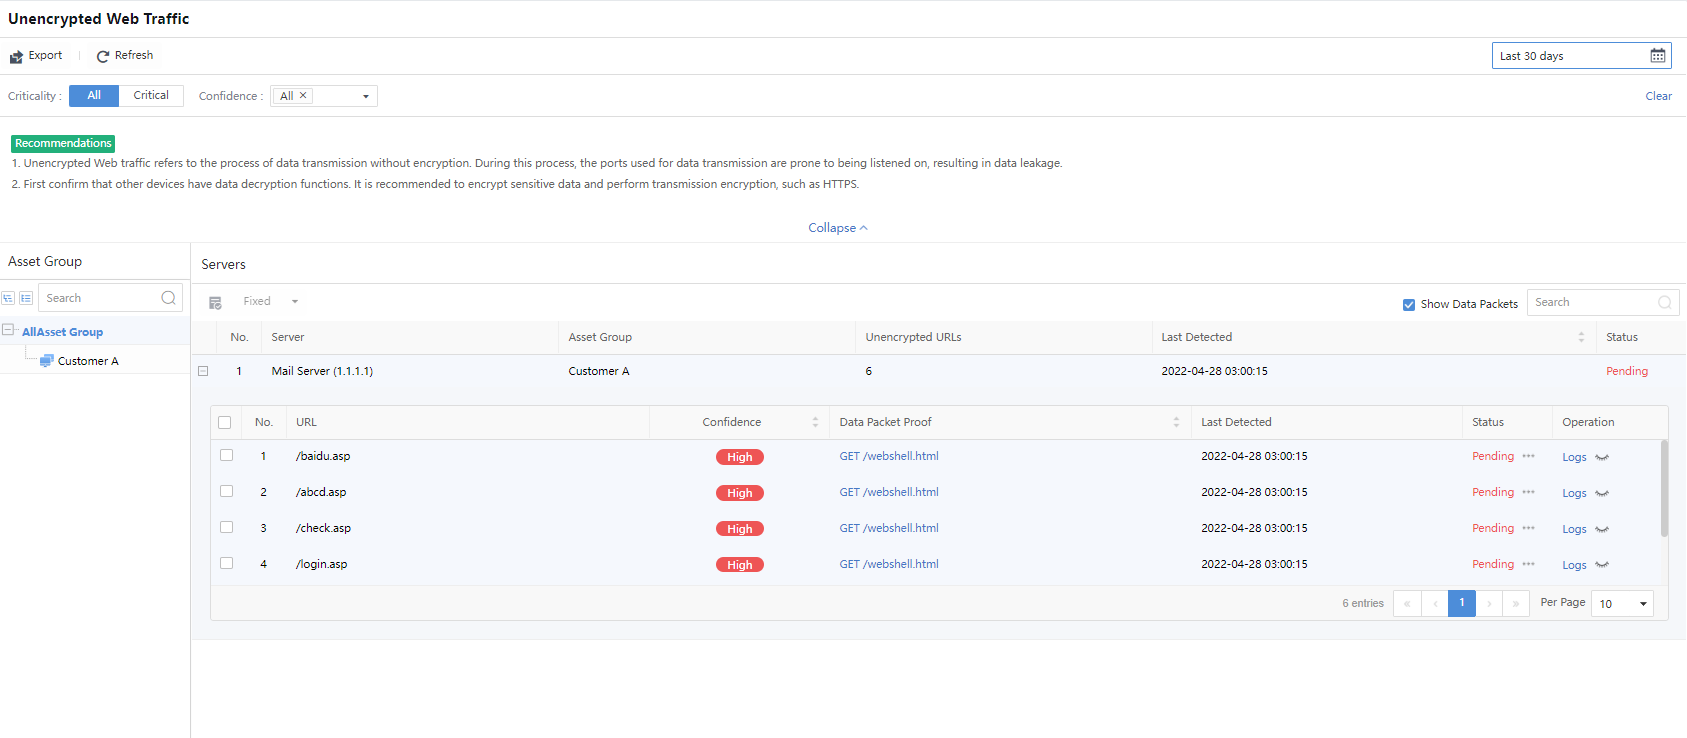The image size is (1687, 738).
Task: Click the asset list view icon
Action: point(26,298)
